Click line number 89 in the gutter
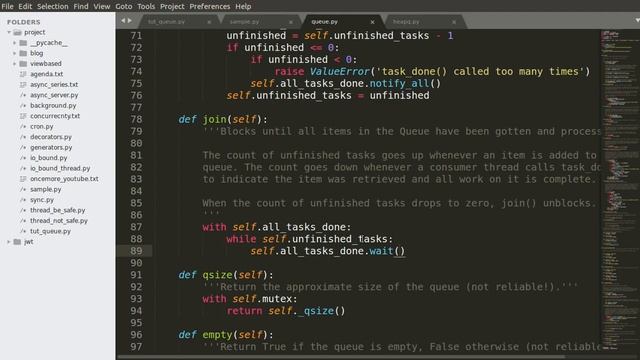Image resolution: width=640 pixels, height=360 pixels. click(x=136, y=251)
